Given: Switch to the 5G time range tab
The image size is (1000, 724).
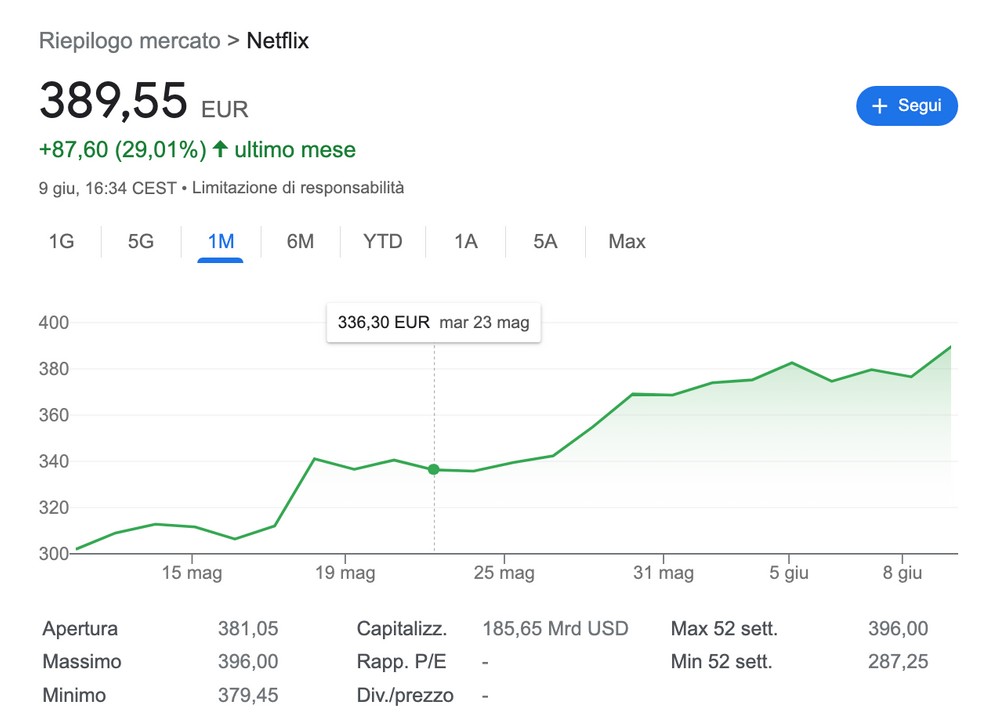Looking at the screenshot, I should click(x=141, y=241).
